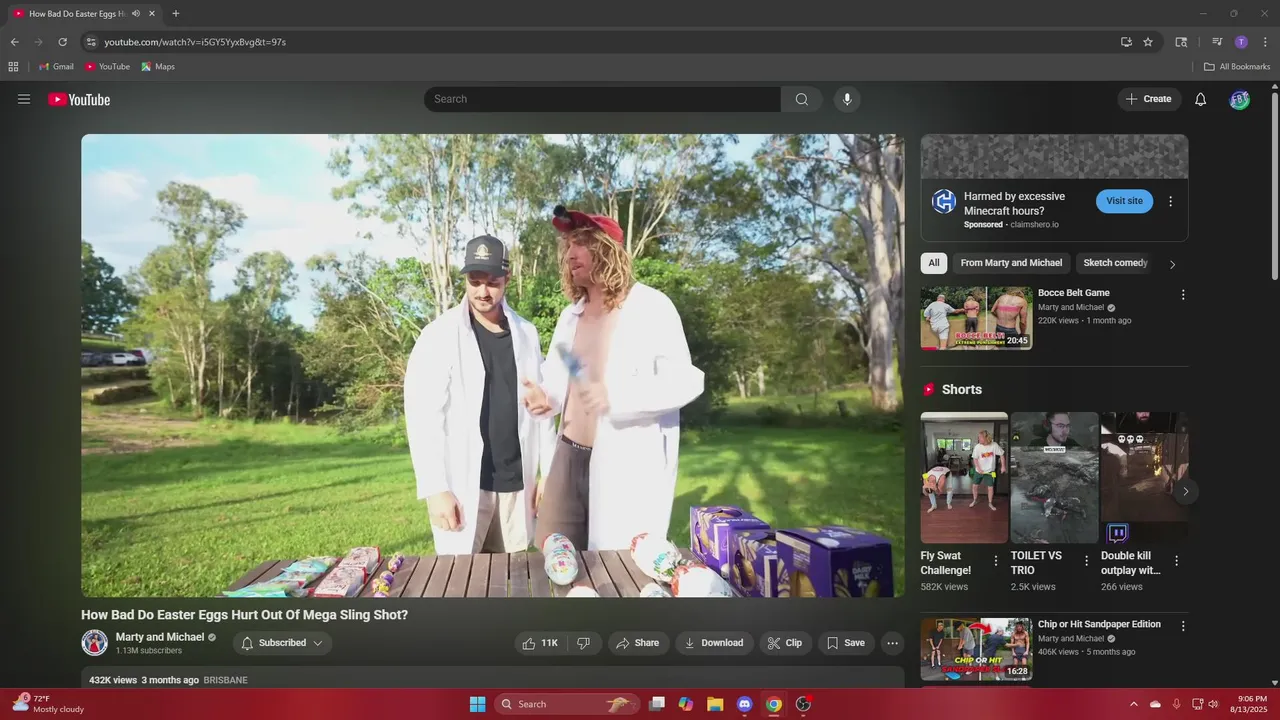Open side panel search in Chrome toolbar
The image size is (1280, 720).
pyautogui.click(x=1181, y=42)
